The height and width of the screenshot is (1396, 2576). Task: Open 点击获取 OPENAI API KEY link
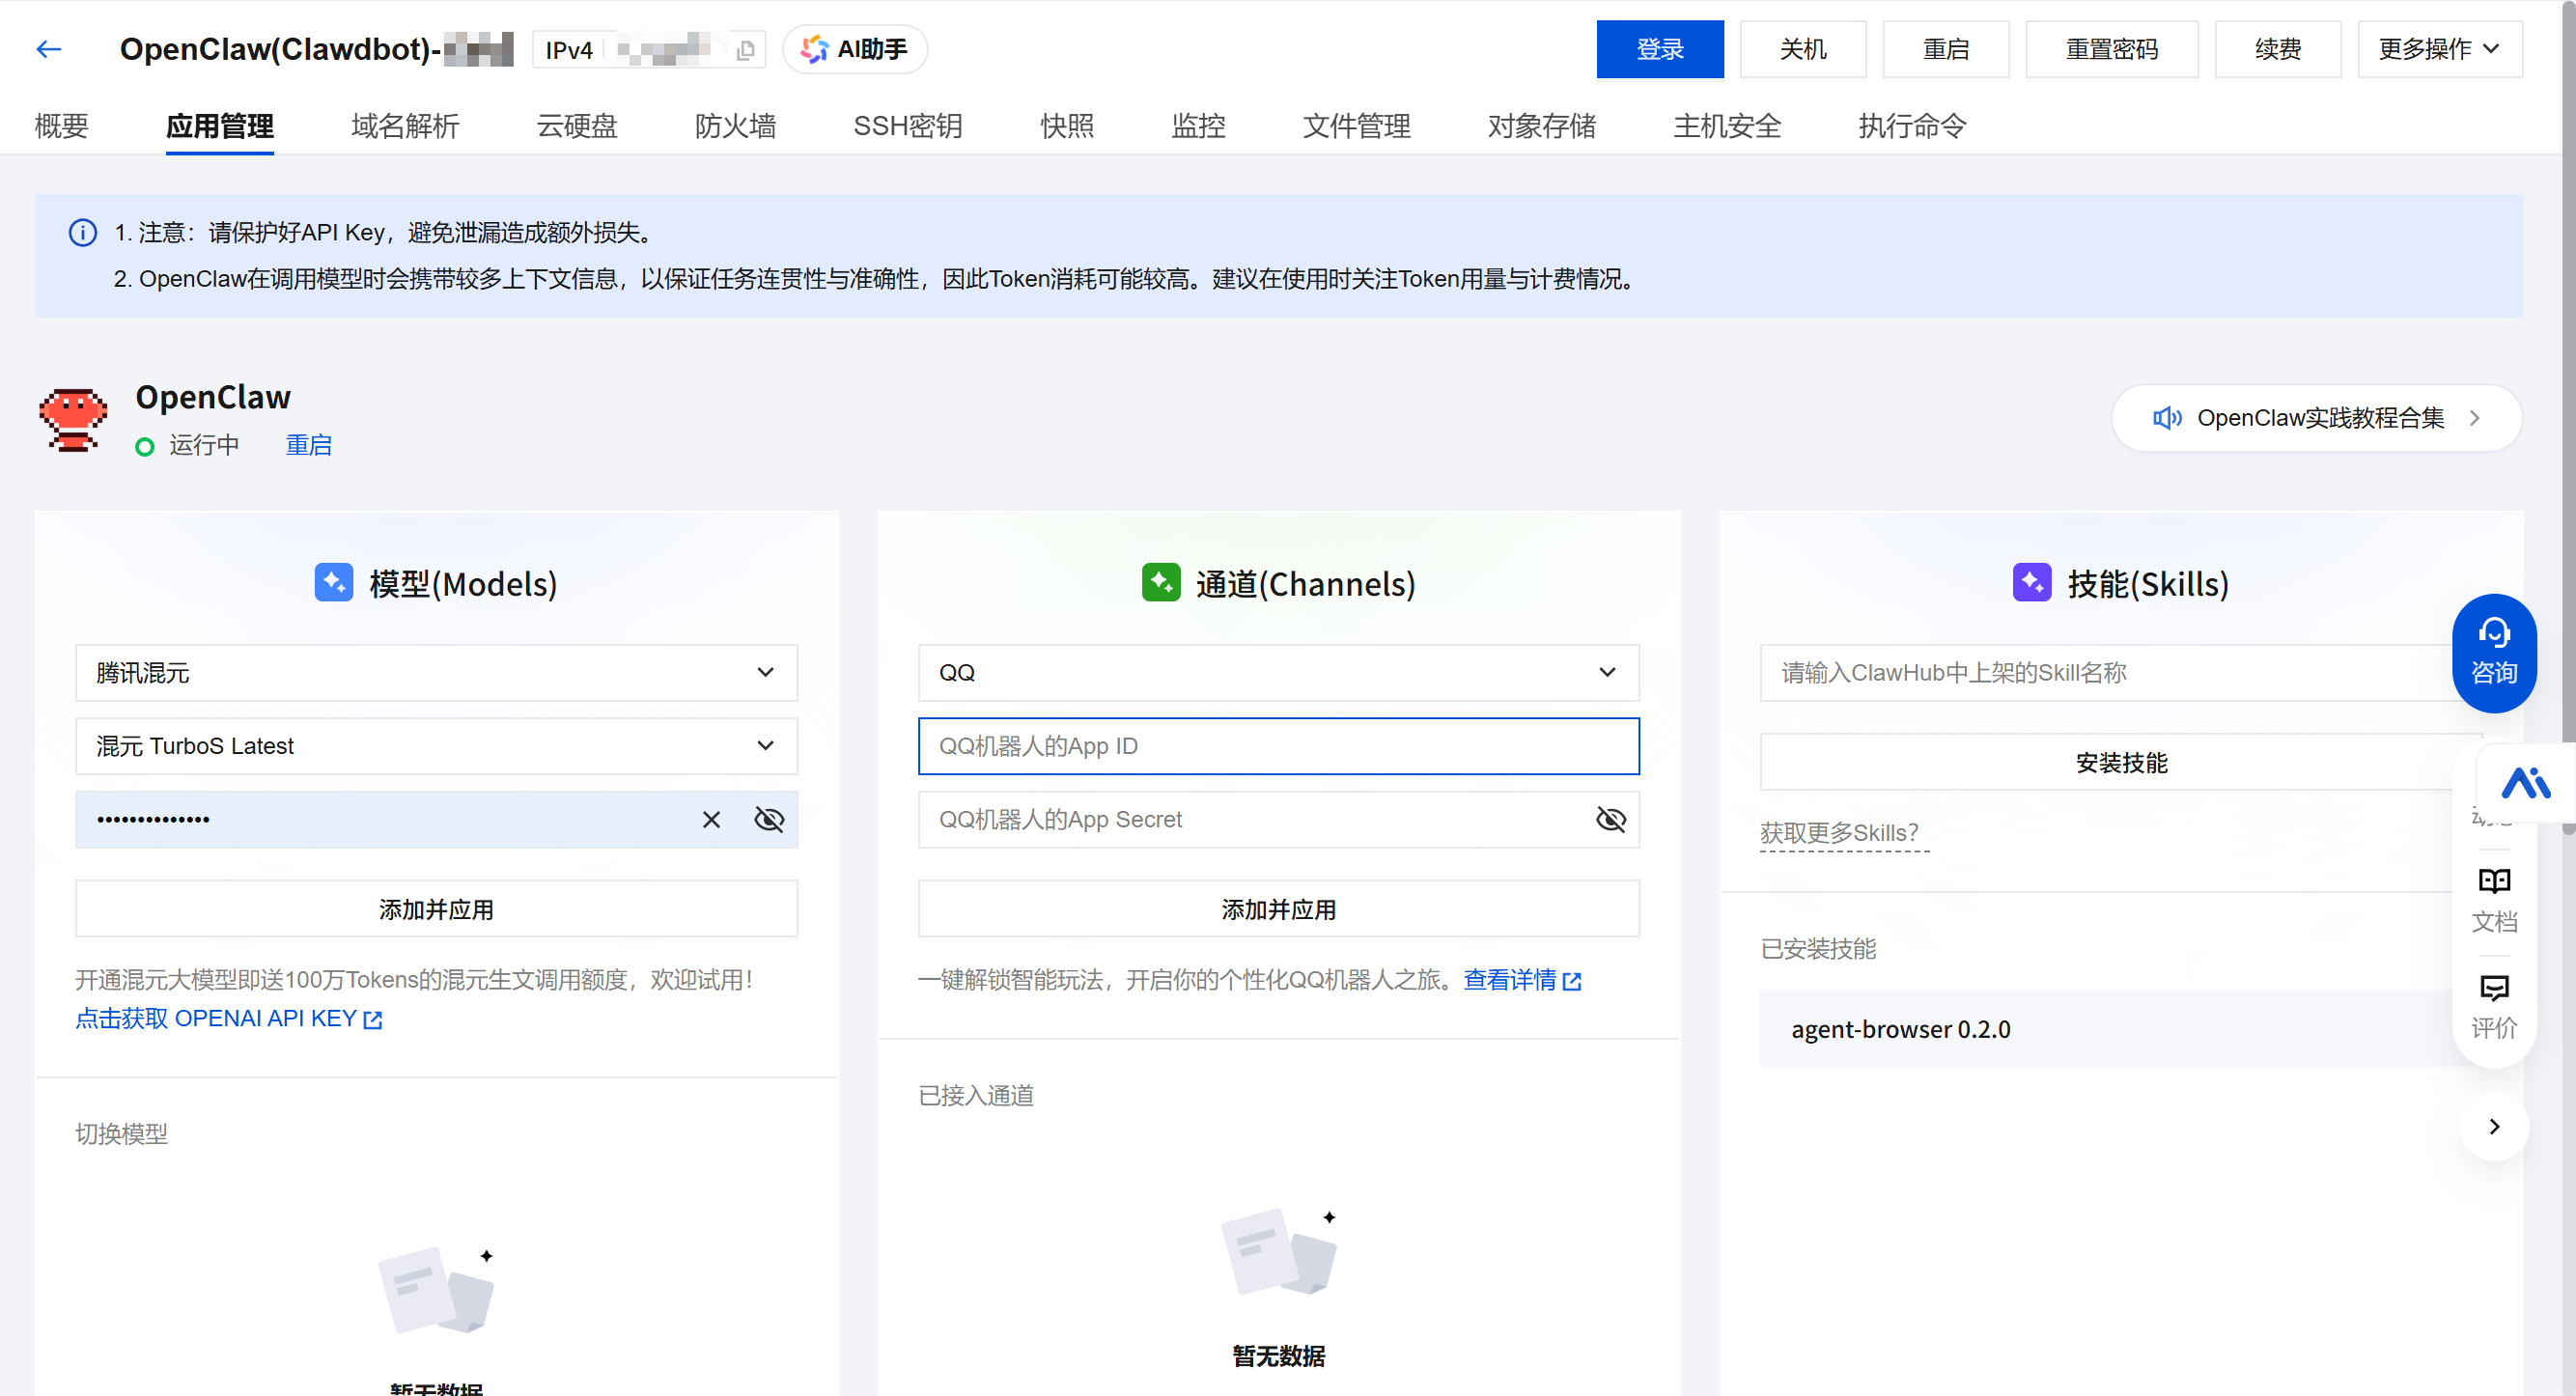pos(228,1019)
